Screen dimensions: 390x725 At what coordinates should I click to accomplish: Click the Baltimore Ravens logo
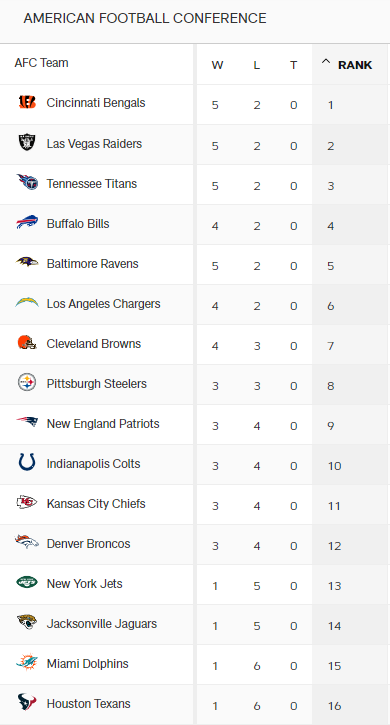pos(27,262)
